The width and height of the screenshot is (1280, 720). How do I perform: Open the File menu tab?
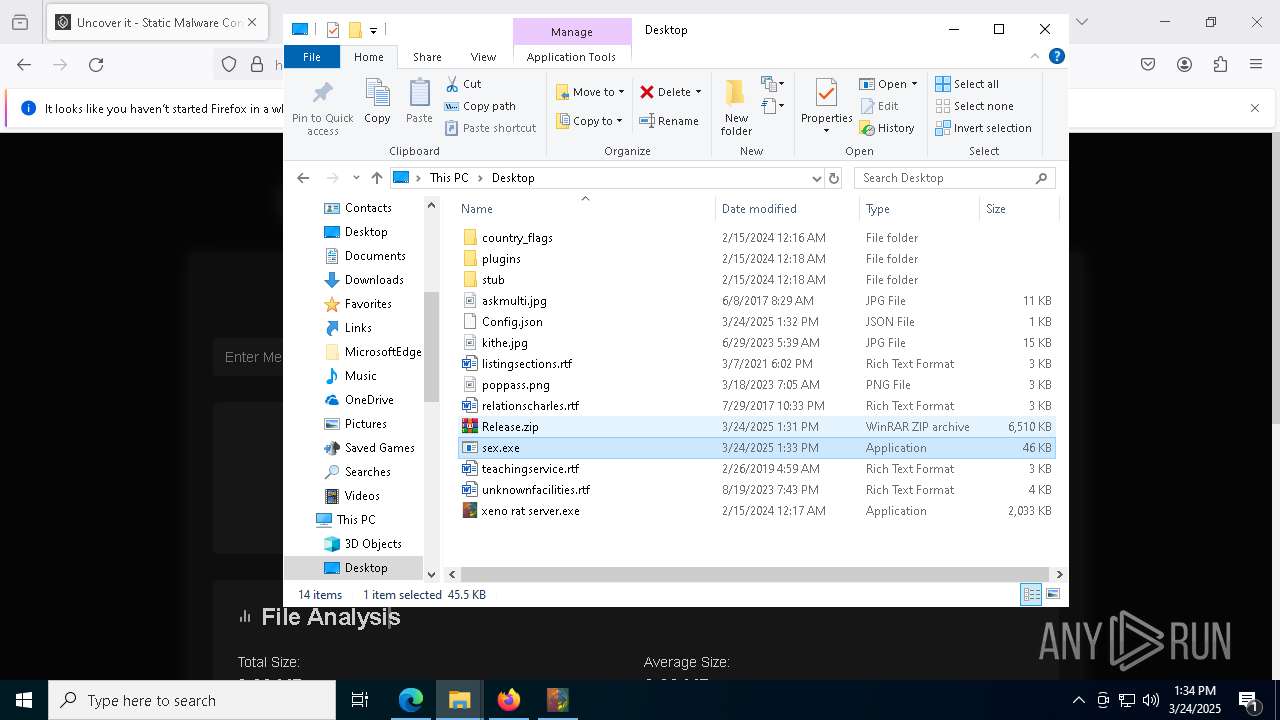pyautogui.click(x=312, y=57)
